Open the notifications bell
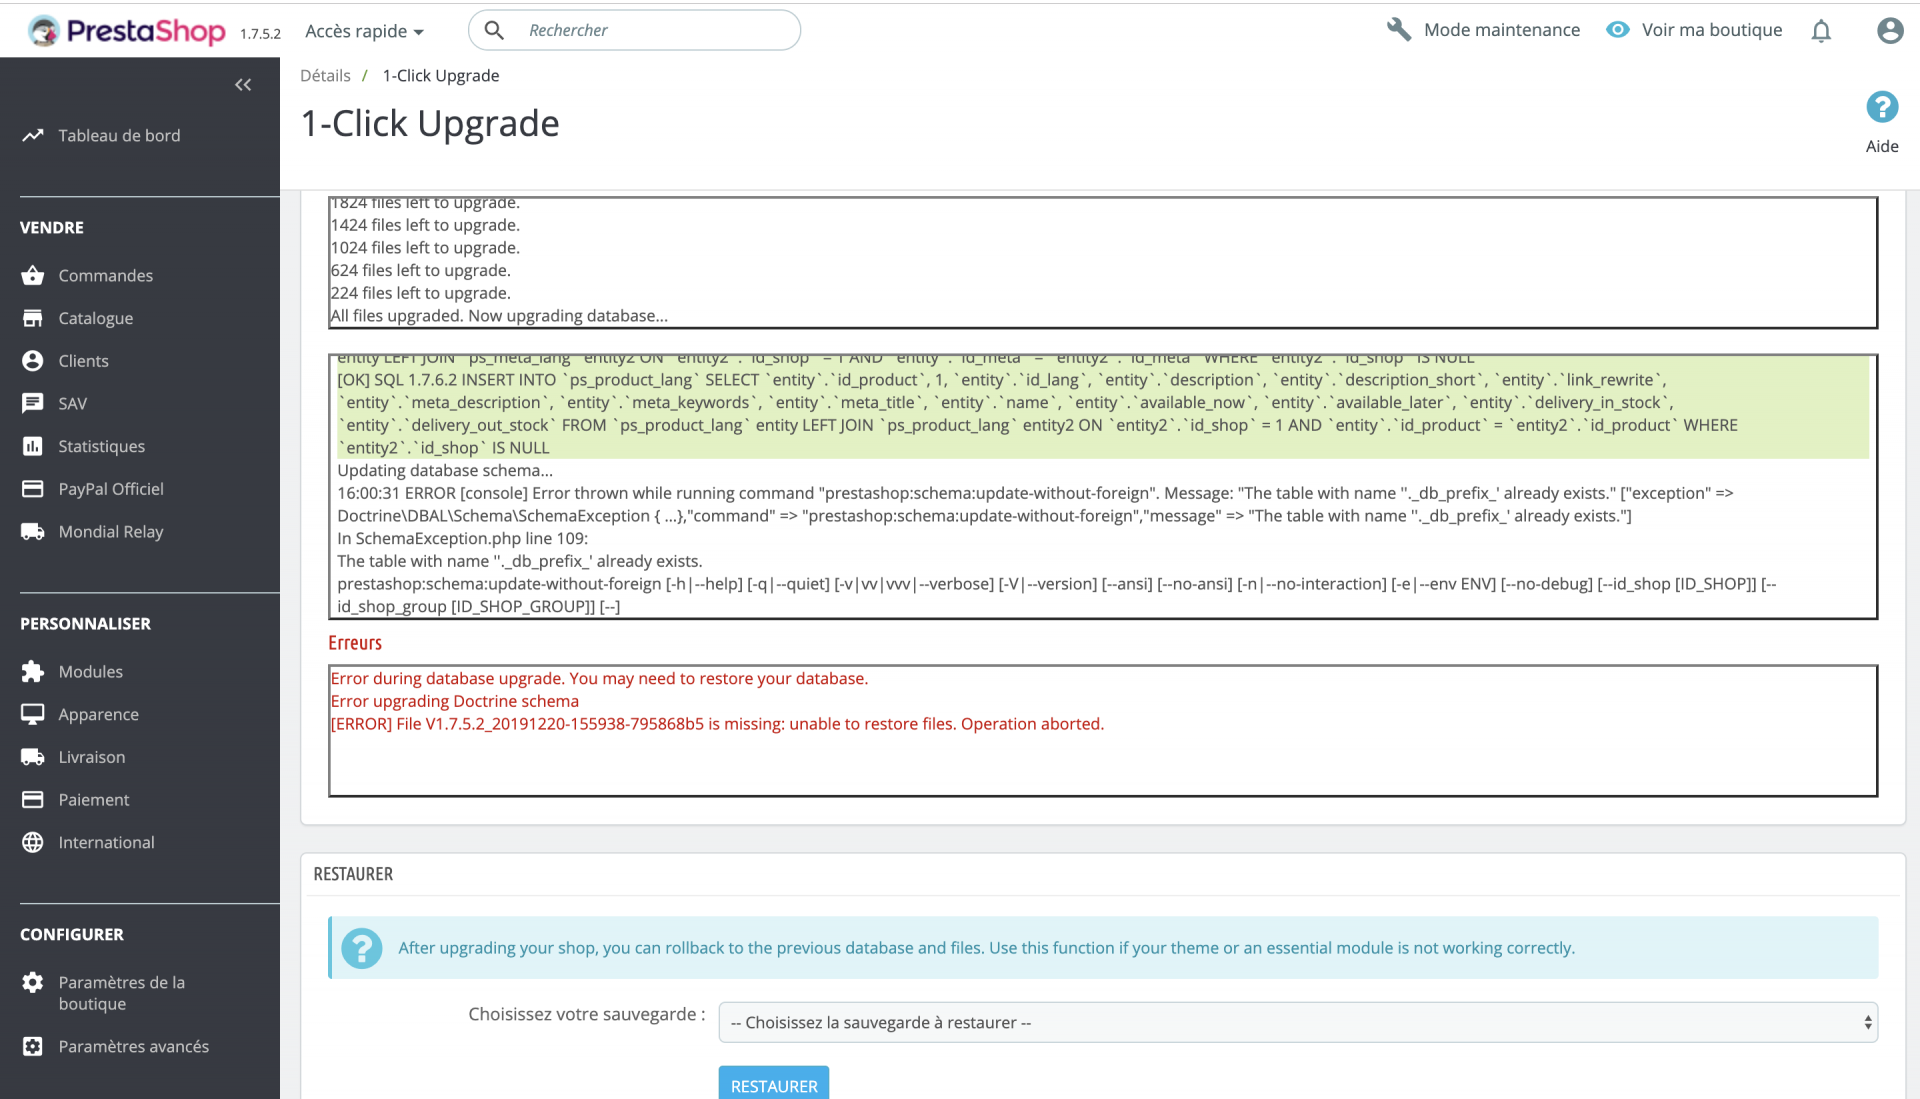Screen dimensions: 1920x1099 tap(1821, 31)
